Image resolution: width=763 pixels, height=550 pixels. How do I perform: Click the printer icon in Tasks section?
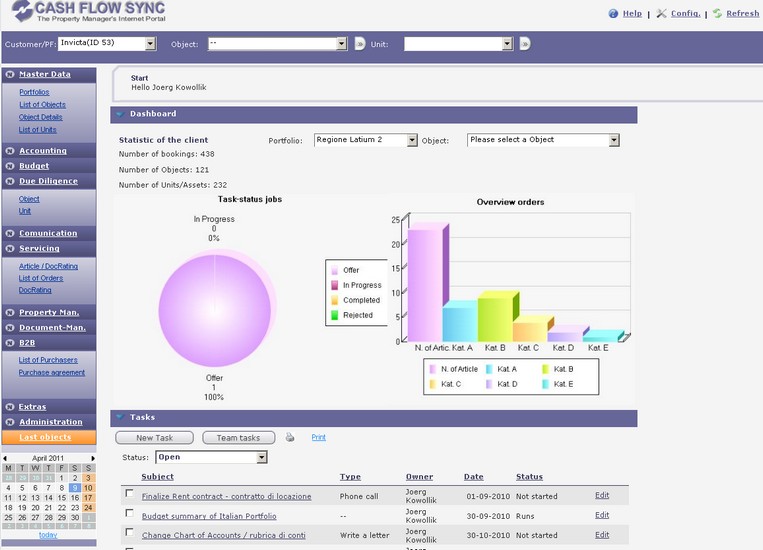[290, 437]
